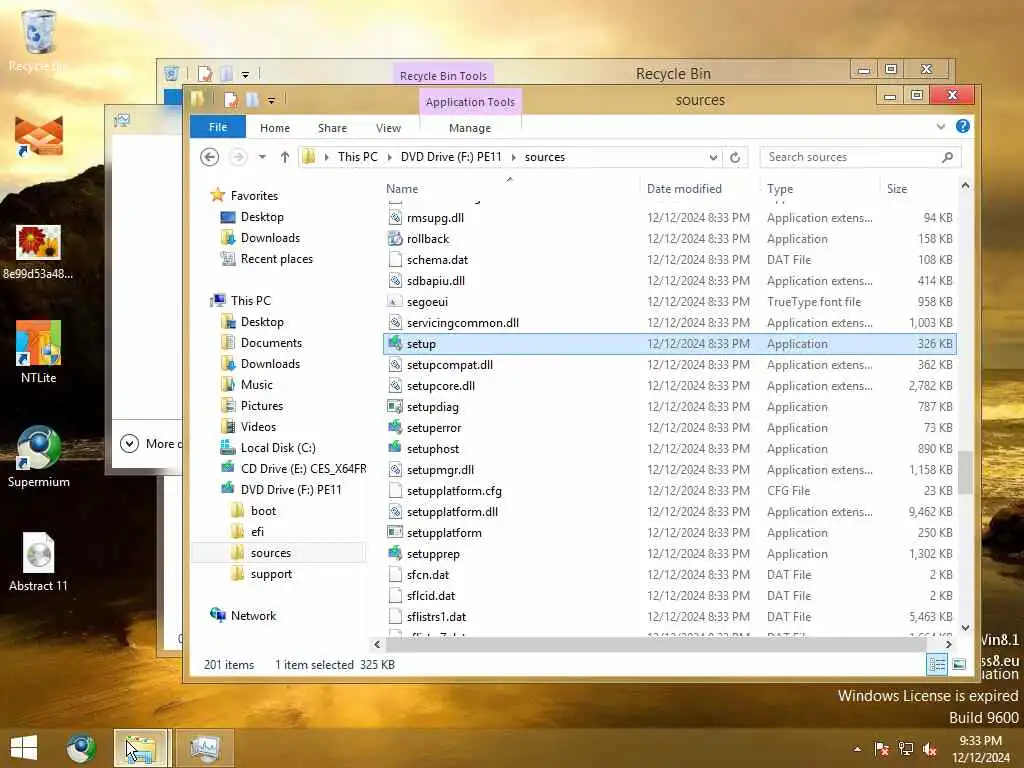1024x768 pixels.
Task: Select the setupplatform application file
Action: pos(444,533)
